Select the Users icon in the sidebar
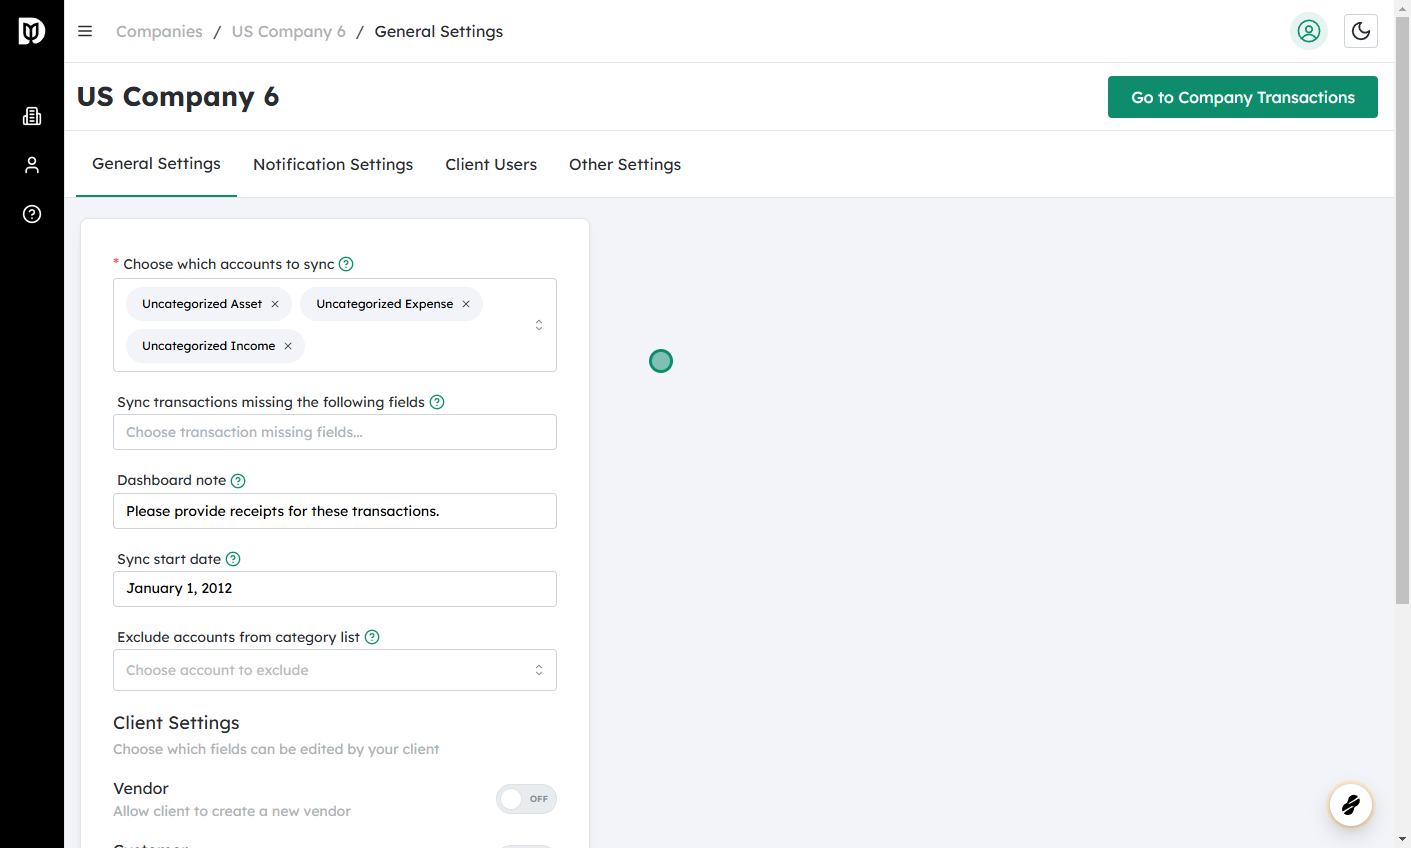 point(31,165)
